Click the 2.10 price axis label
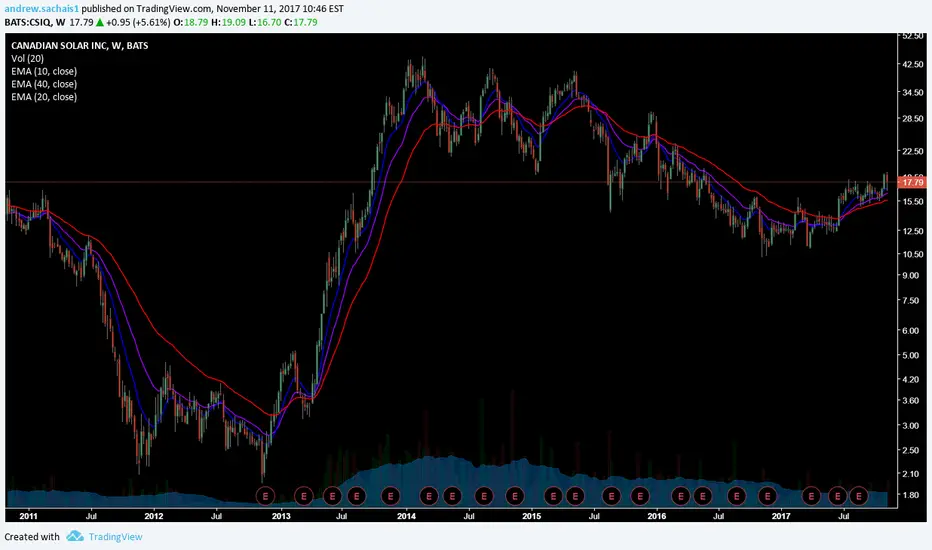The height and width of the screenshot is (550, 932). click(x=911, y=474)
